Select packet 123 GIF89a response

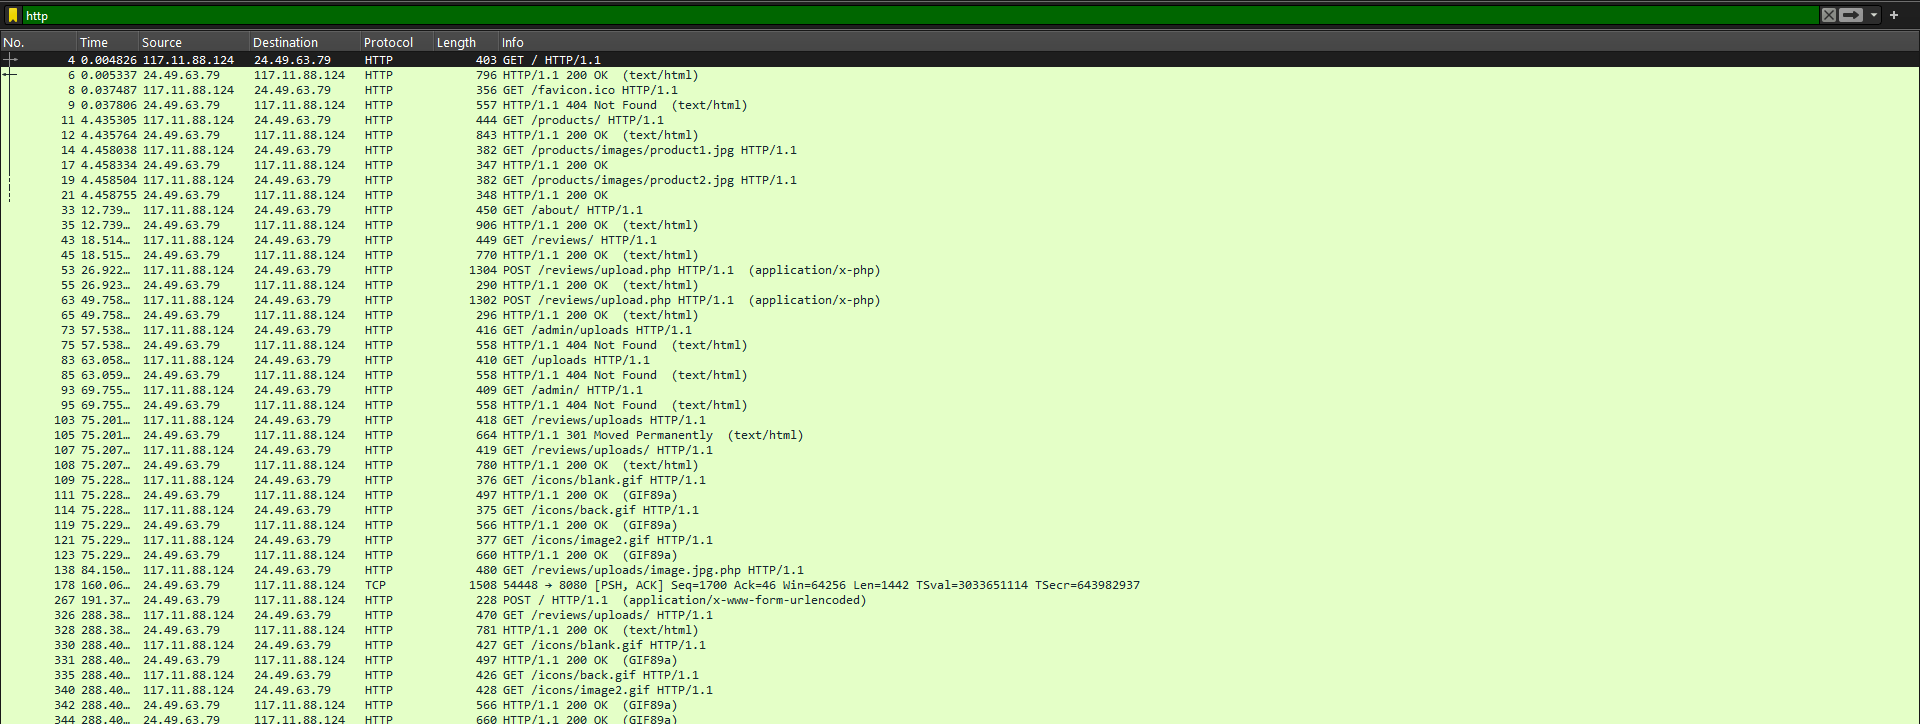960,555
